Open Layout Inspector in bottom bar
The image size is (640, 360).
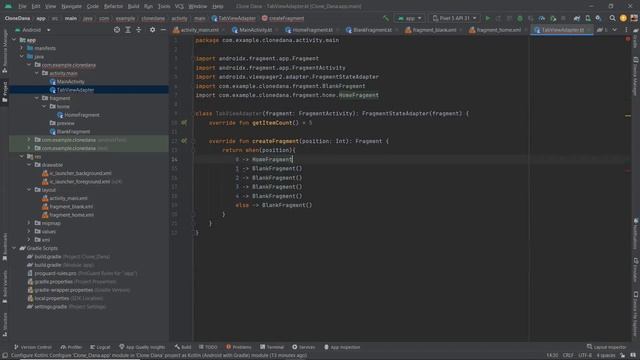coord(606,347)
